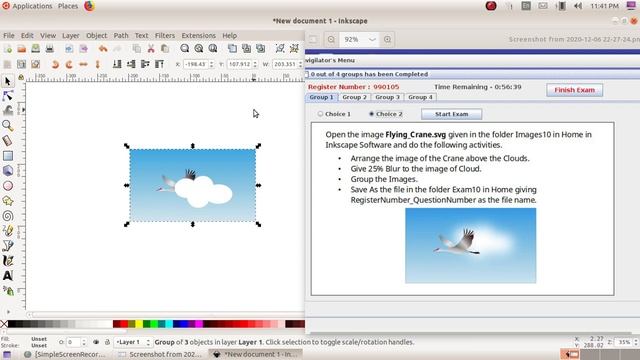
Task: Select the Measure tool
Action: pos(7,141)
